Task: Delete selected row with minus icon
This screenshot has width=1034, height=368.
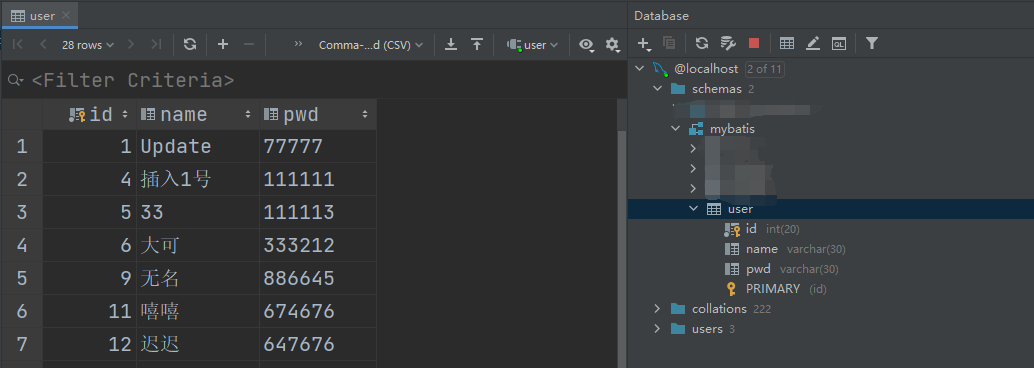Action: pyautogui.click(x=249, y=44)
